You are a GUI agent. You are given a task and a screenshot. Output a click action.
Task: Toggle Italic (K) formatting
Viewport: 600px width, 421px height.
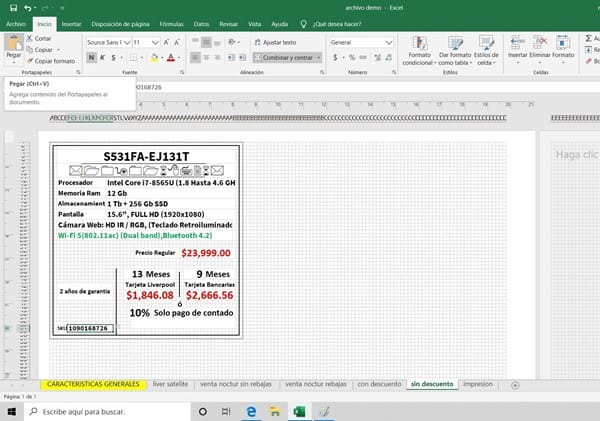tap(102, 58)
